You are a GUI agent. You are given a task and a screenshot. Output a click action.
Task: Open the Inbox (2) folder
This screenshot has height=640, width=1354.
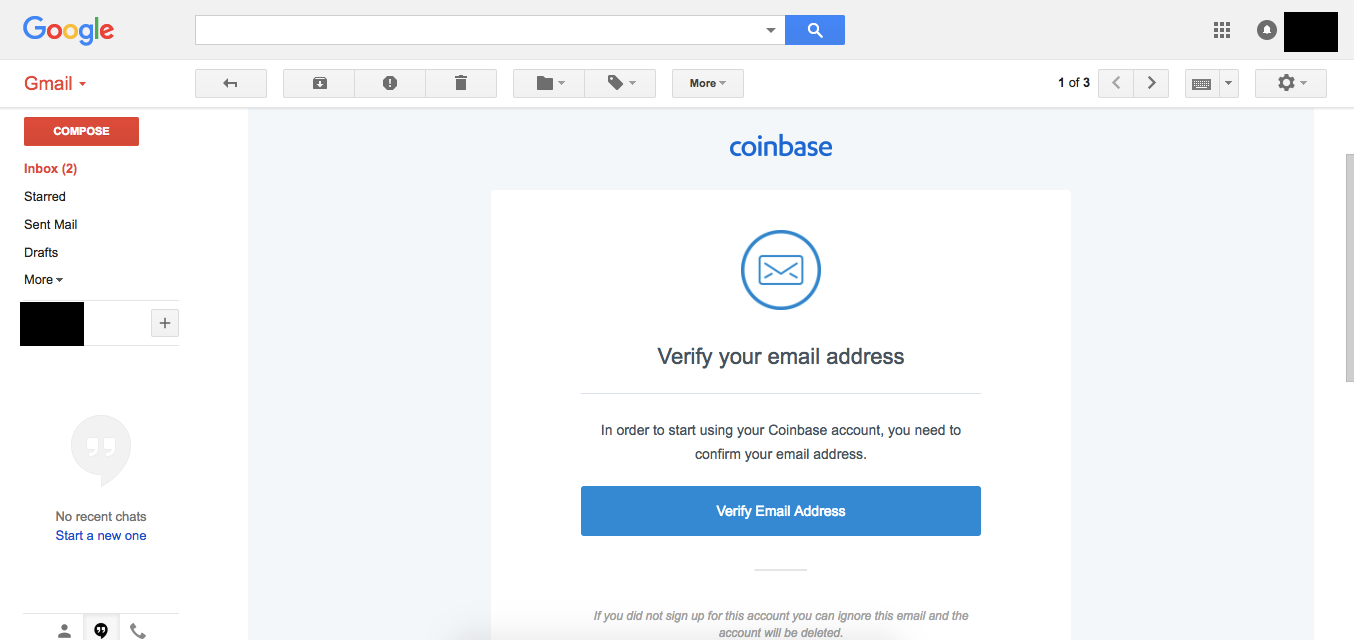50,169
